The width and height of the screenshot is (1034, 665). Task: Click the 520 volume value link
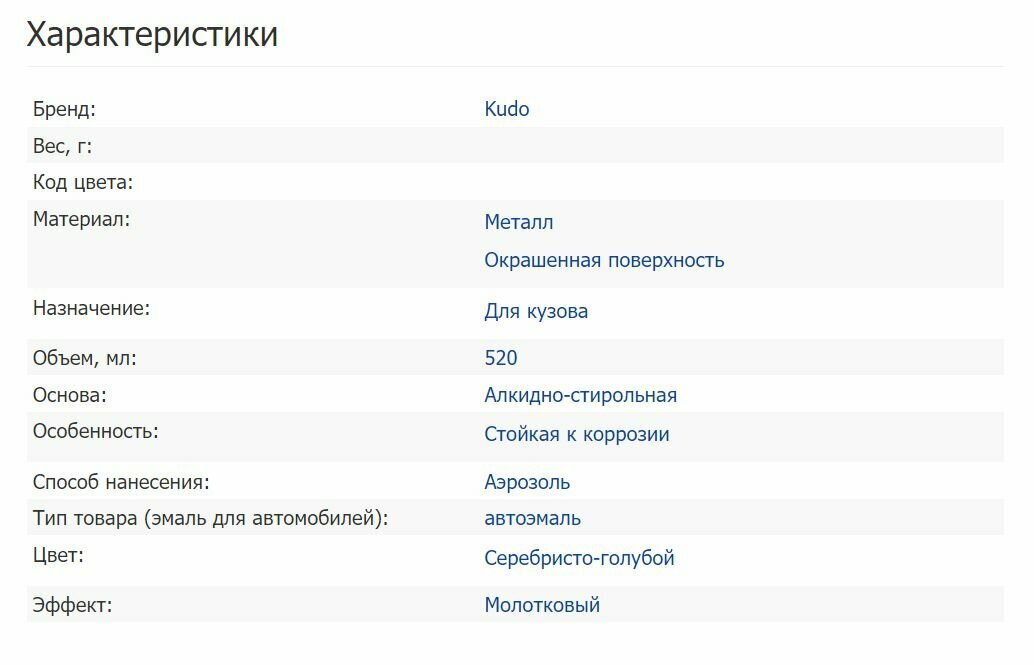[x=500, y=358]
